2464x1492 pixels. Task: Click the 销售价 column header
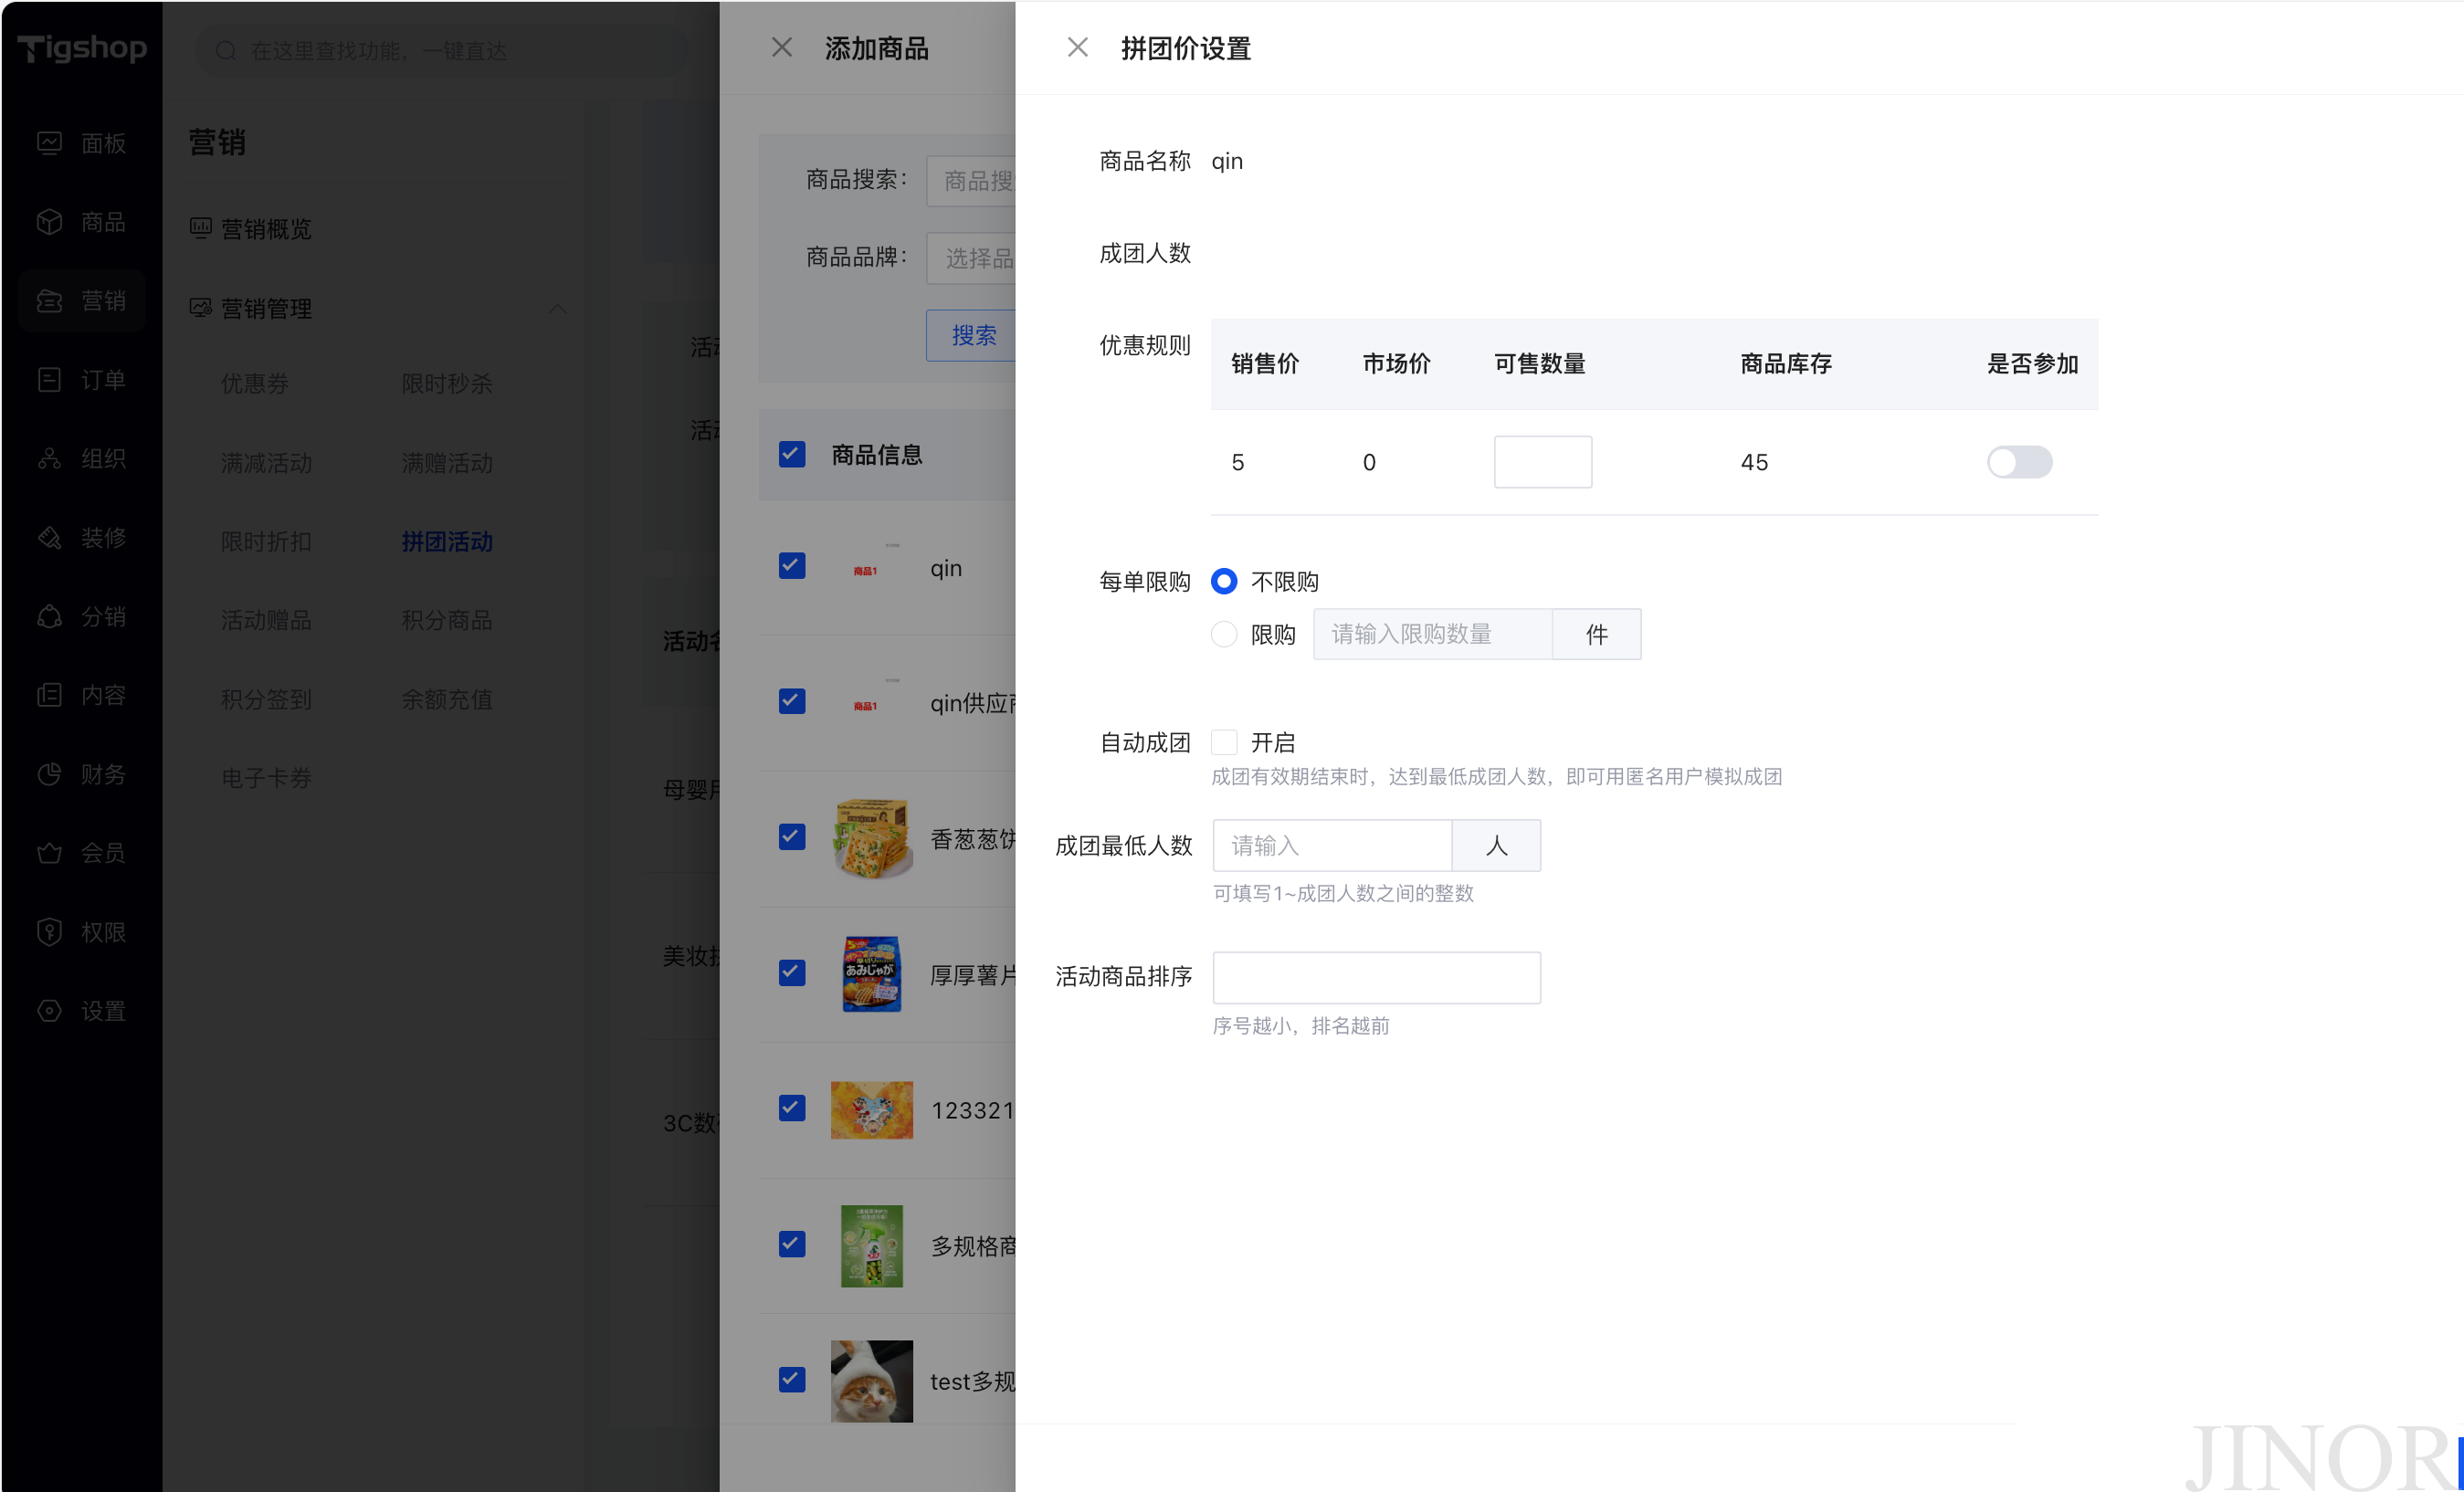click(1265, 364)
